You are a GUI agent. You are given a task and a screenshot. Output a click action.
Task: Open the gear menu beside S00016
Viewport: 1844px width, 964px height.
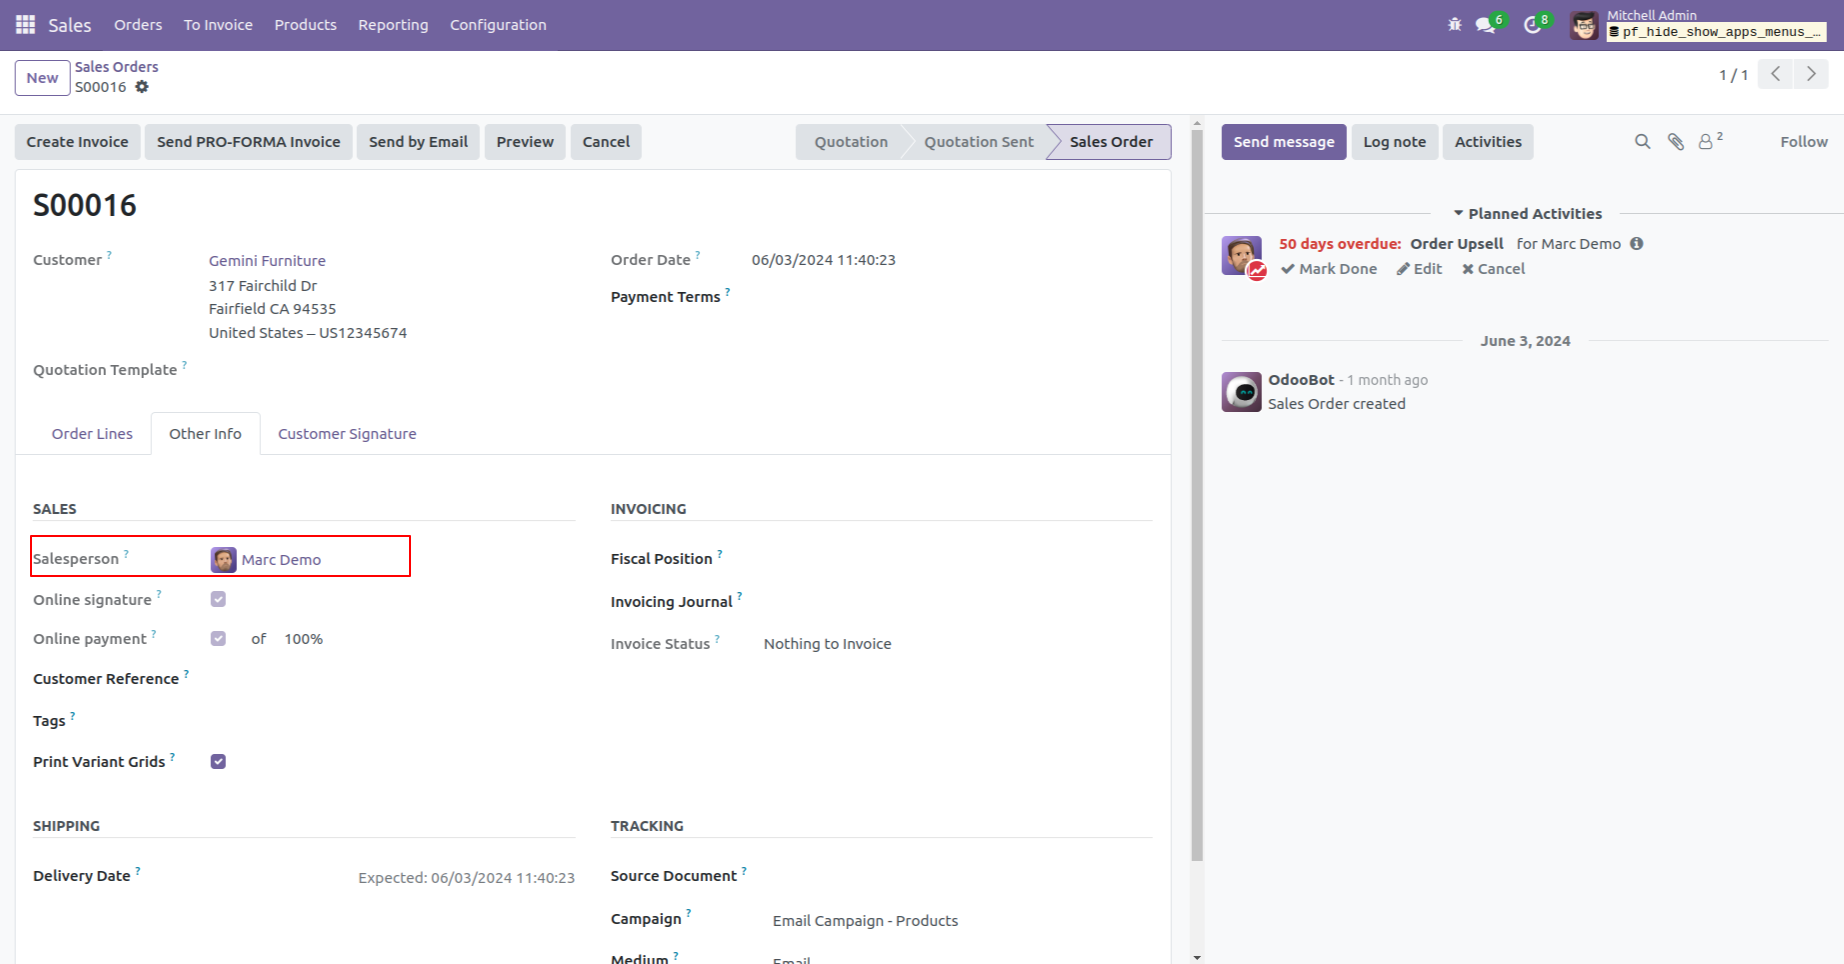click(142, 87)
